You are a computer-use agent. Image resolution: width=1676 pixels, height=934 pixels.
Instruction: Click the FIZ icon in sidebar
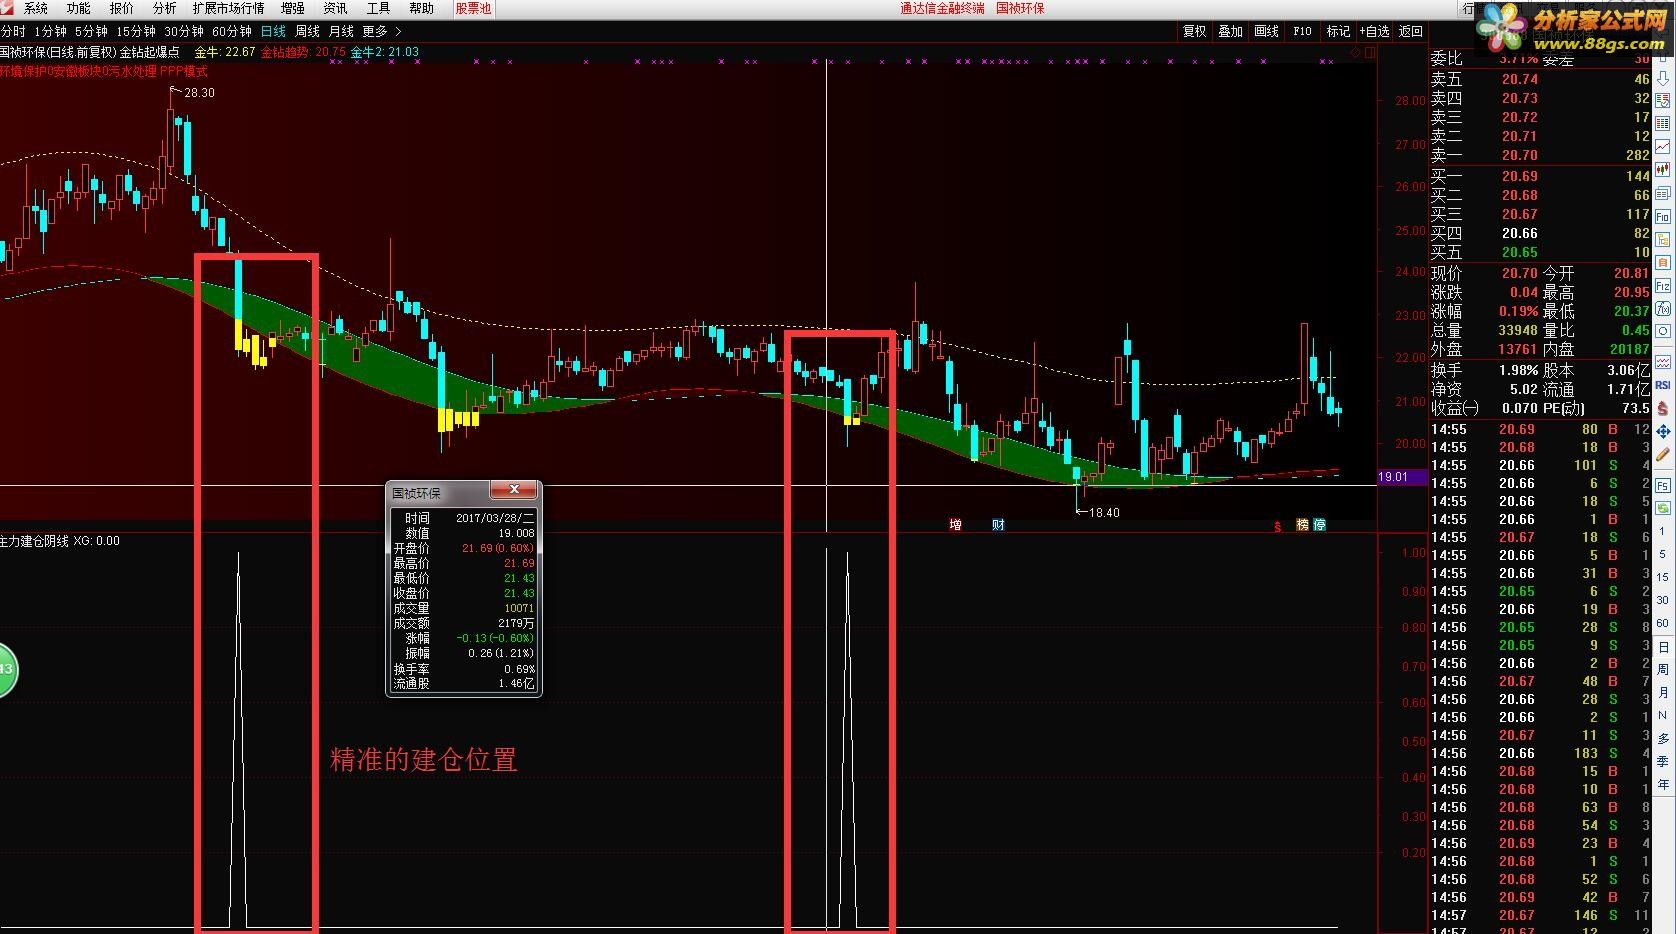click(1663, 285)
